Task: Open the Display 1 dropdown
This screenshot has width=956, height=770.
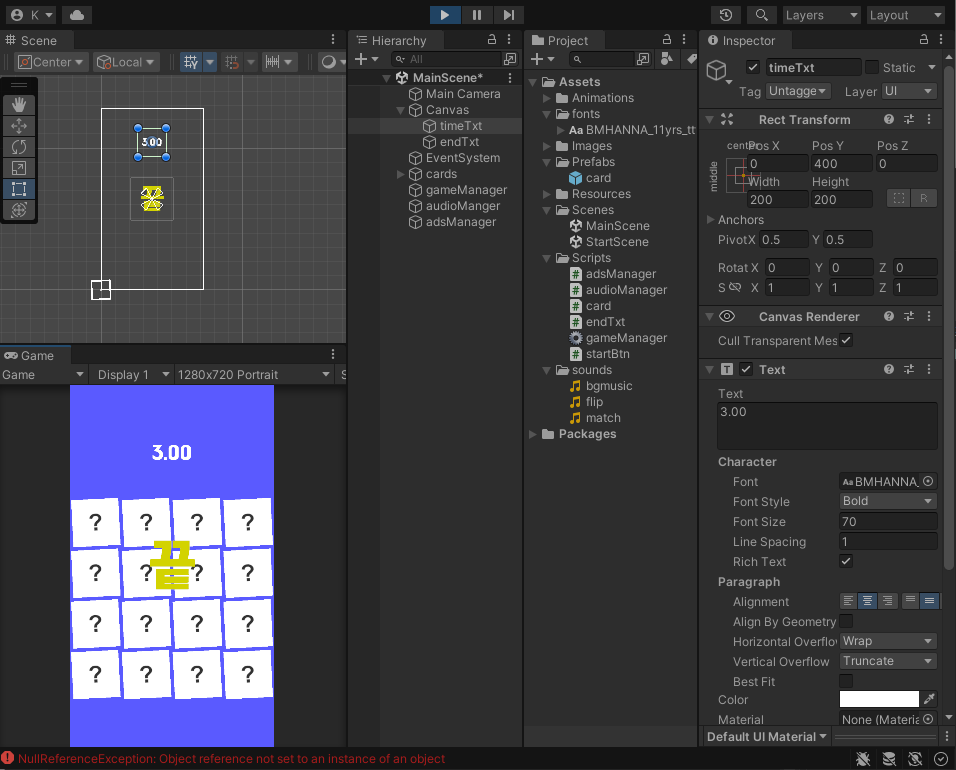Action: [x=133, y=374]
